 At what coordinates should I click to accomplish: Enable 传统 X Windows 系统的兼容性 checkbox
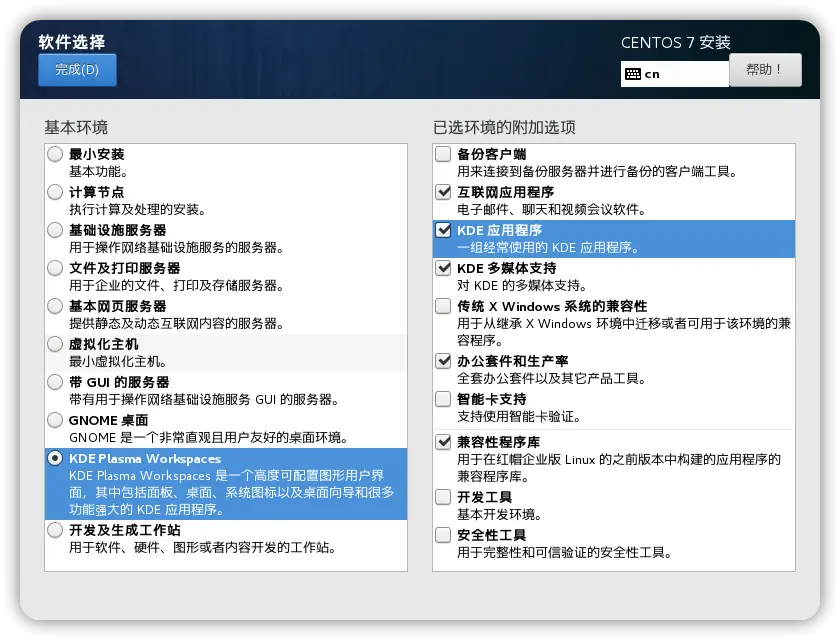(x=443, y=306)
